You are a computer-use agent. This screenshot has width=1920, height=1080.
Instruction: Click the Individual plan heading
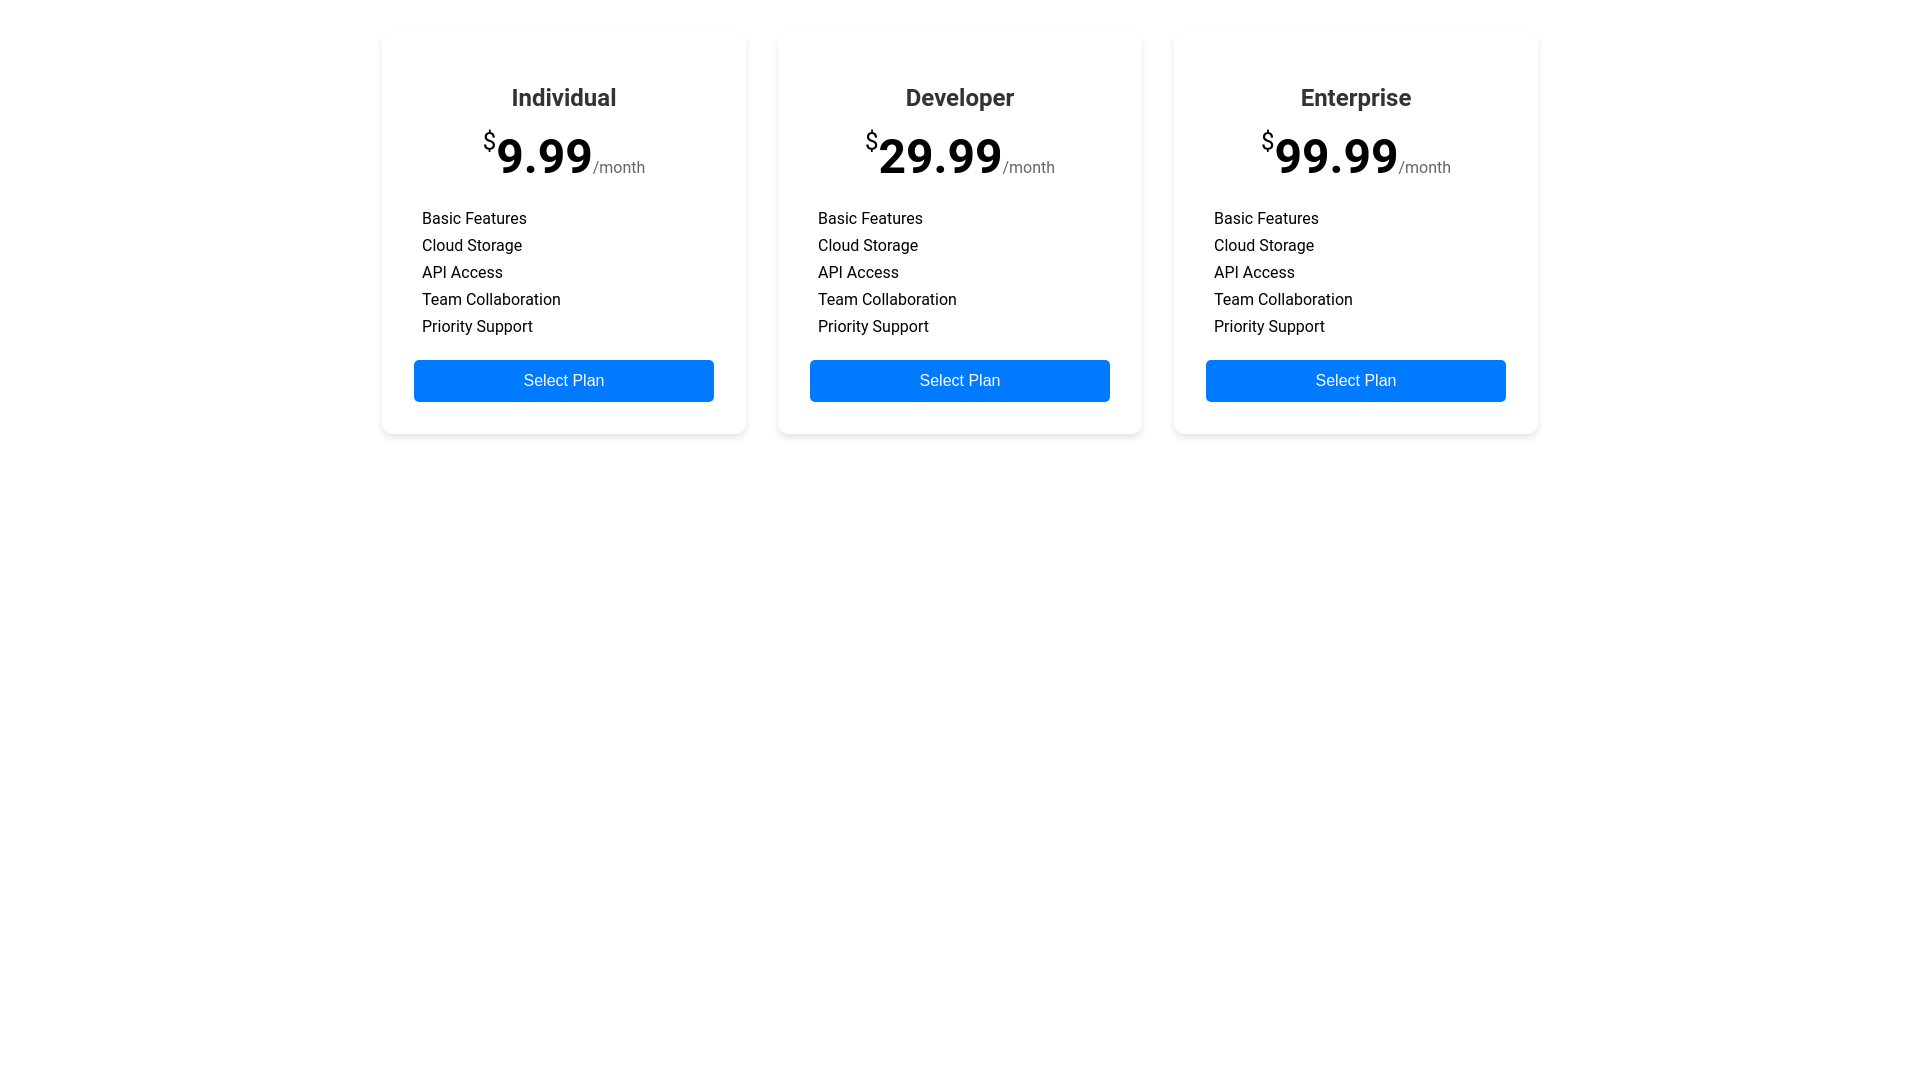click(563, 98)
